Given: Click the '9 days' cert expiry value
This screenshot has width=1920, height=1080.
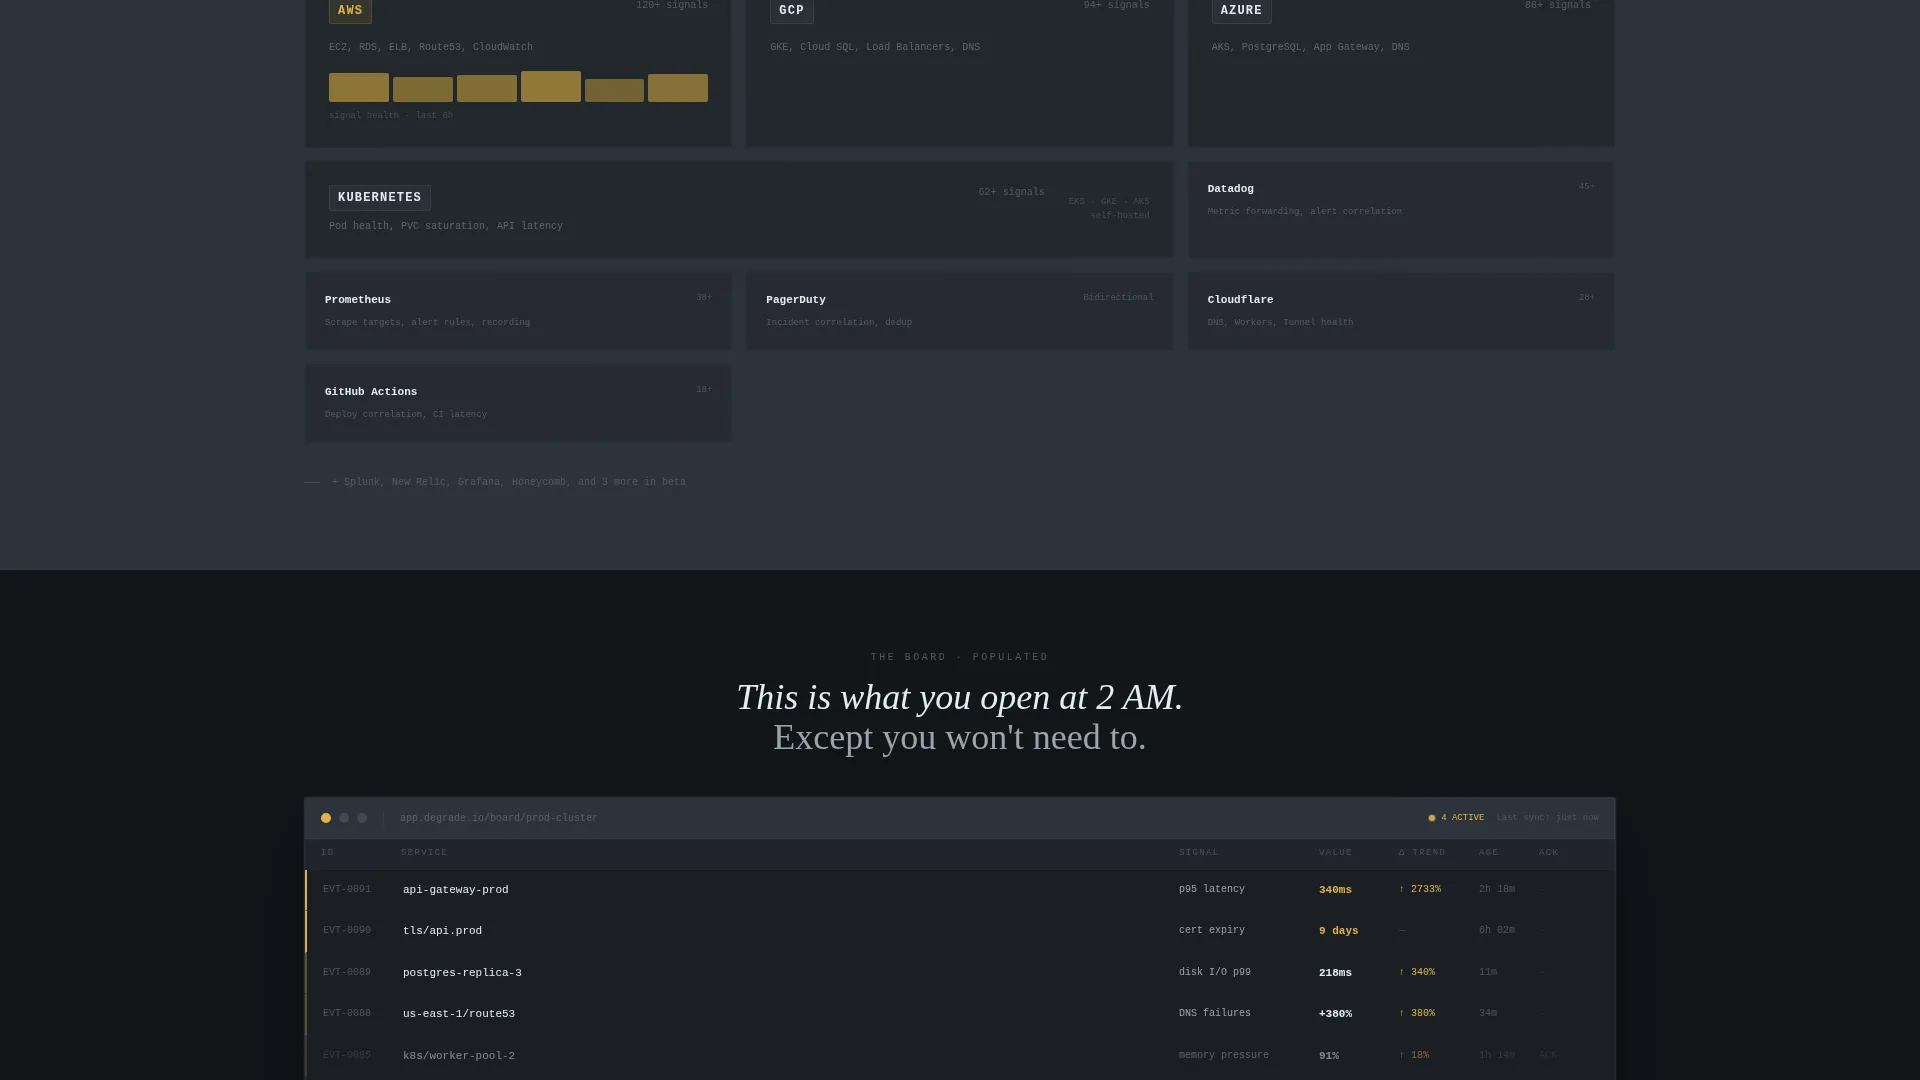Looking at the screenshot, I should 1339,931.
